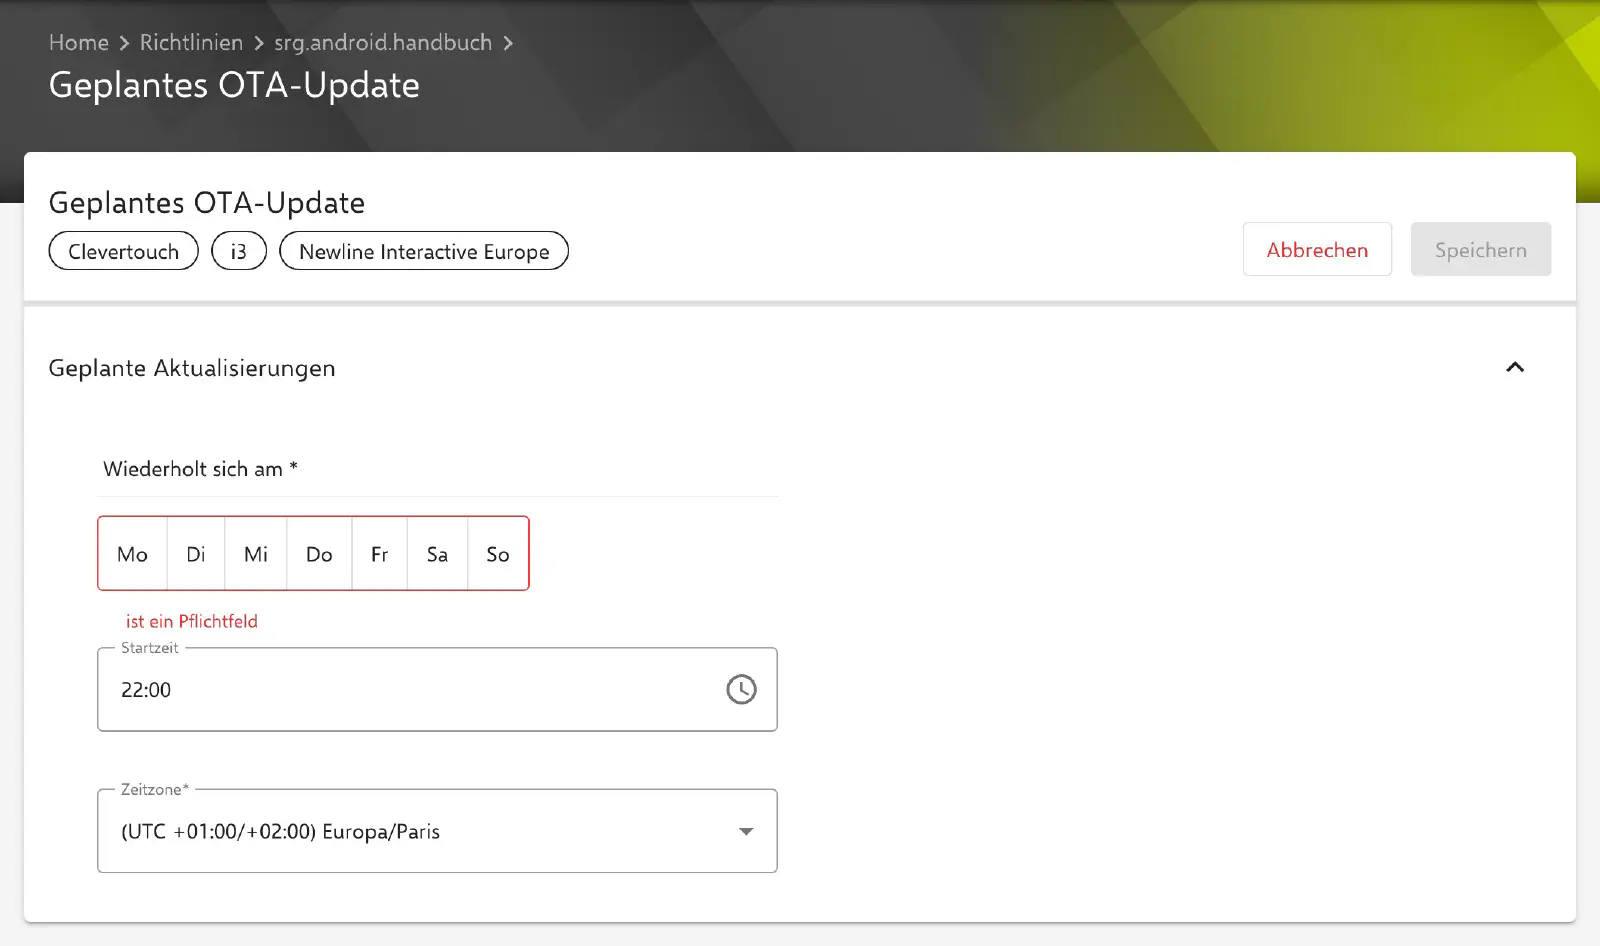
Task: Open the clock time picker icon
Action: (x=741, y=689)
